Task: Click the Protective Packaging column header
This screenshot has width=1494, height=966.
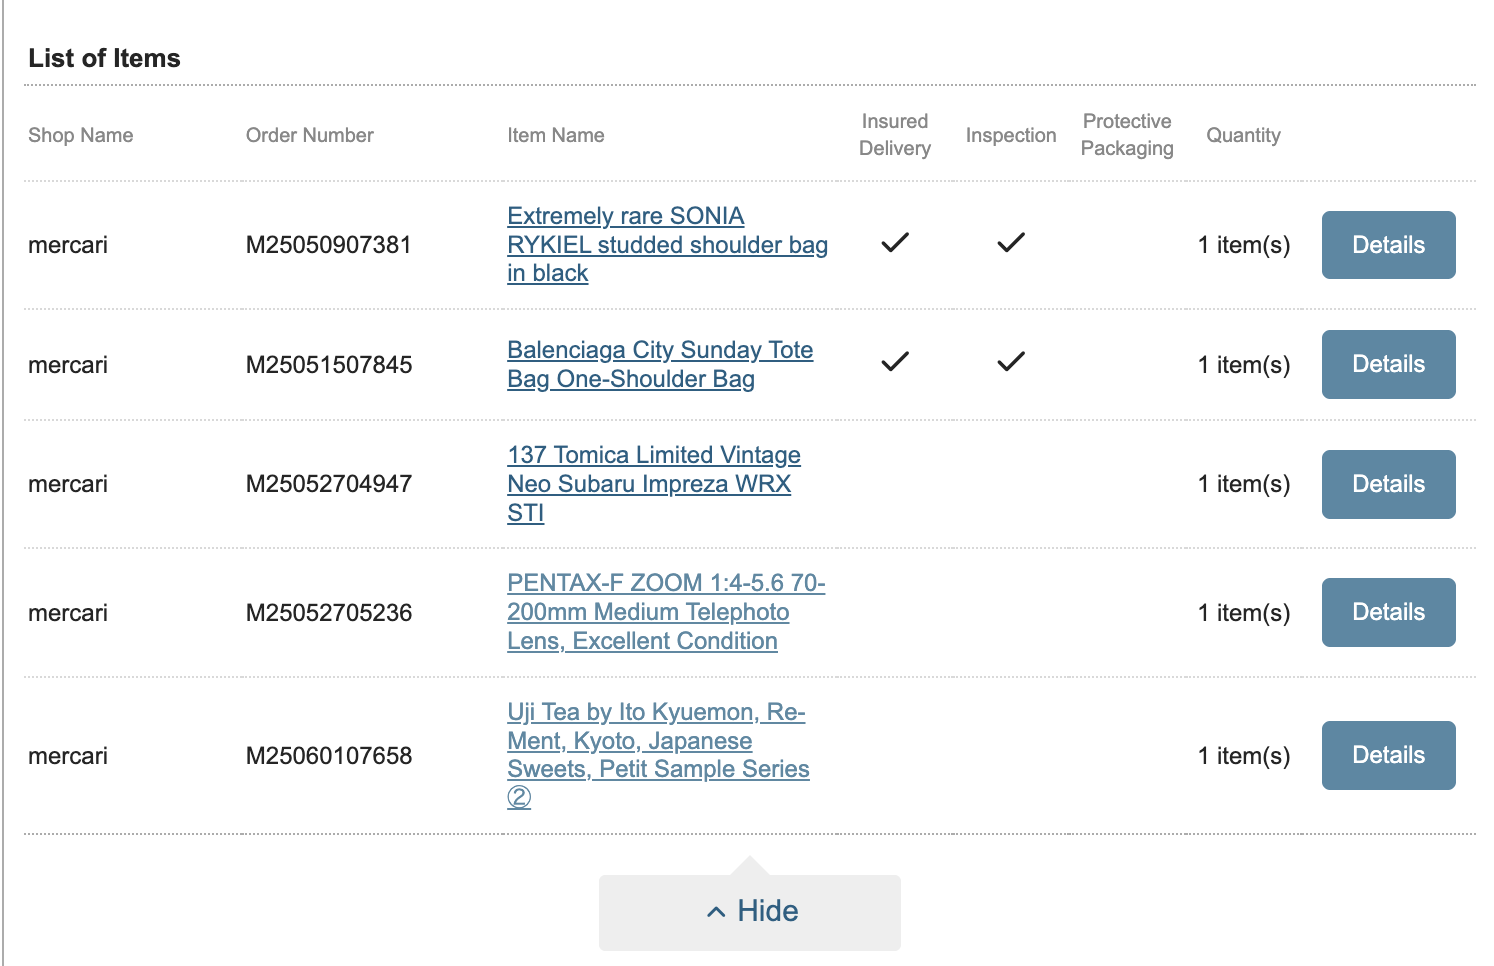Action: (1127, 135)
